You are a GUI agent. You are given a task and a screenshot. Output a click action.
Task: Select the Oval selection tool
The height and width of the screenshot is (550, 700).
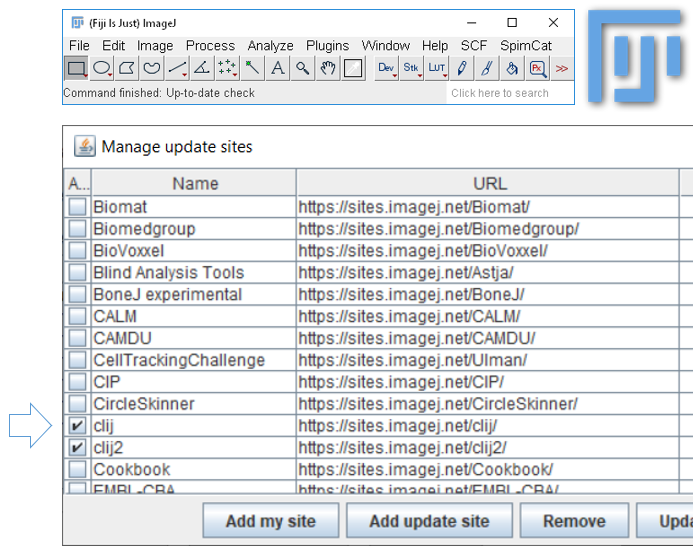click(102, 68)
